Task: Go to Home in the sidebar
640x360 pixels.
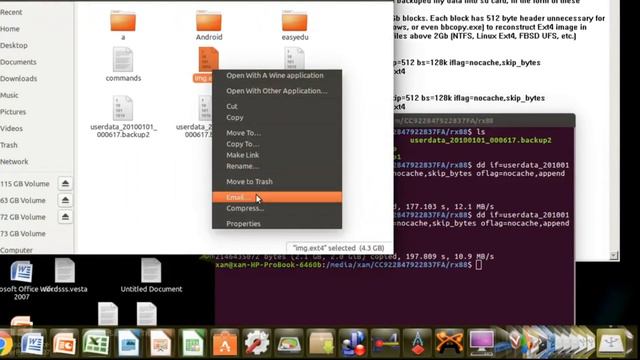Action: [10, 29]
